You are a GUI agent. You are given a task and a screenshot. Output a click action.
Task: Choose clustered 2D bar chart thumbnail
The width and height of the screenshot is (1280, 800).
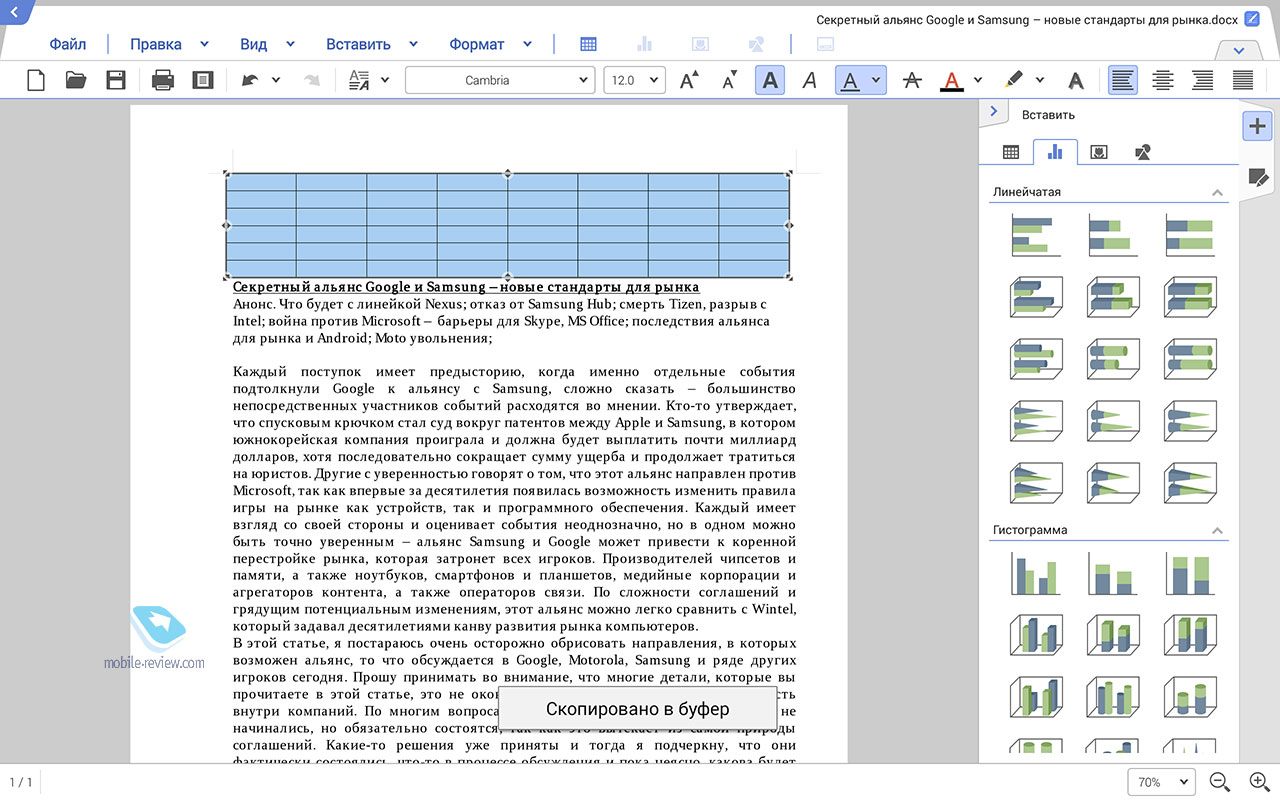pyautogui.click(x=1036, y=235)
